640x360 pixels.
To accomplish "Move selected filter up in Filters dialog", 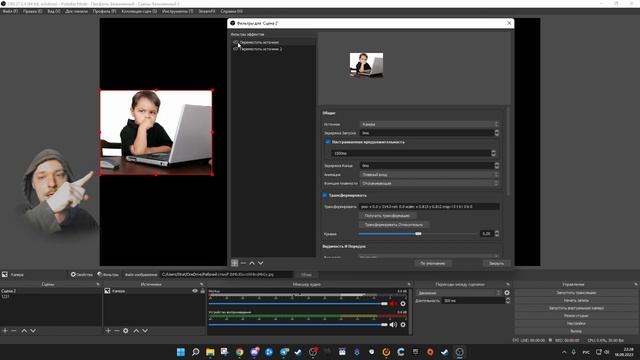I will coord(252,263).
